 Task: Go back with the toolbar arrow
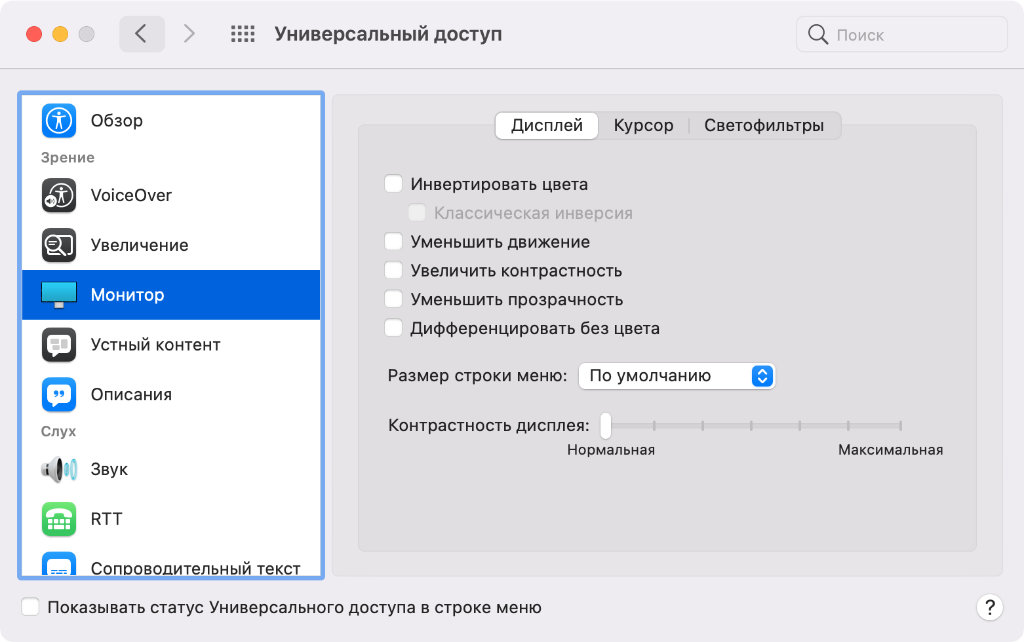(x=141, y=35)
